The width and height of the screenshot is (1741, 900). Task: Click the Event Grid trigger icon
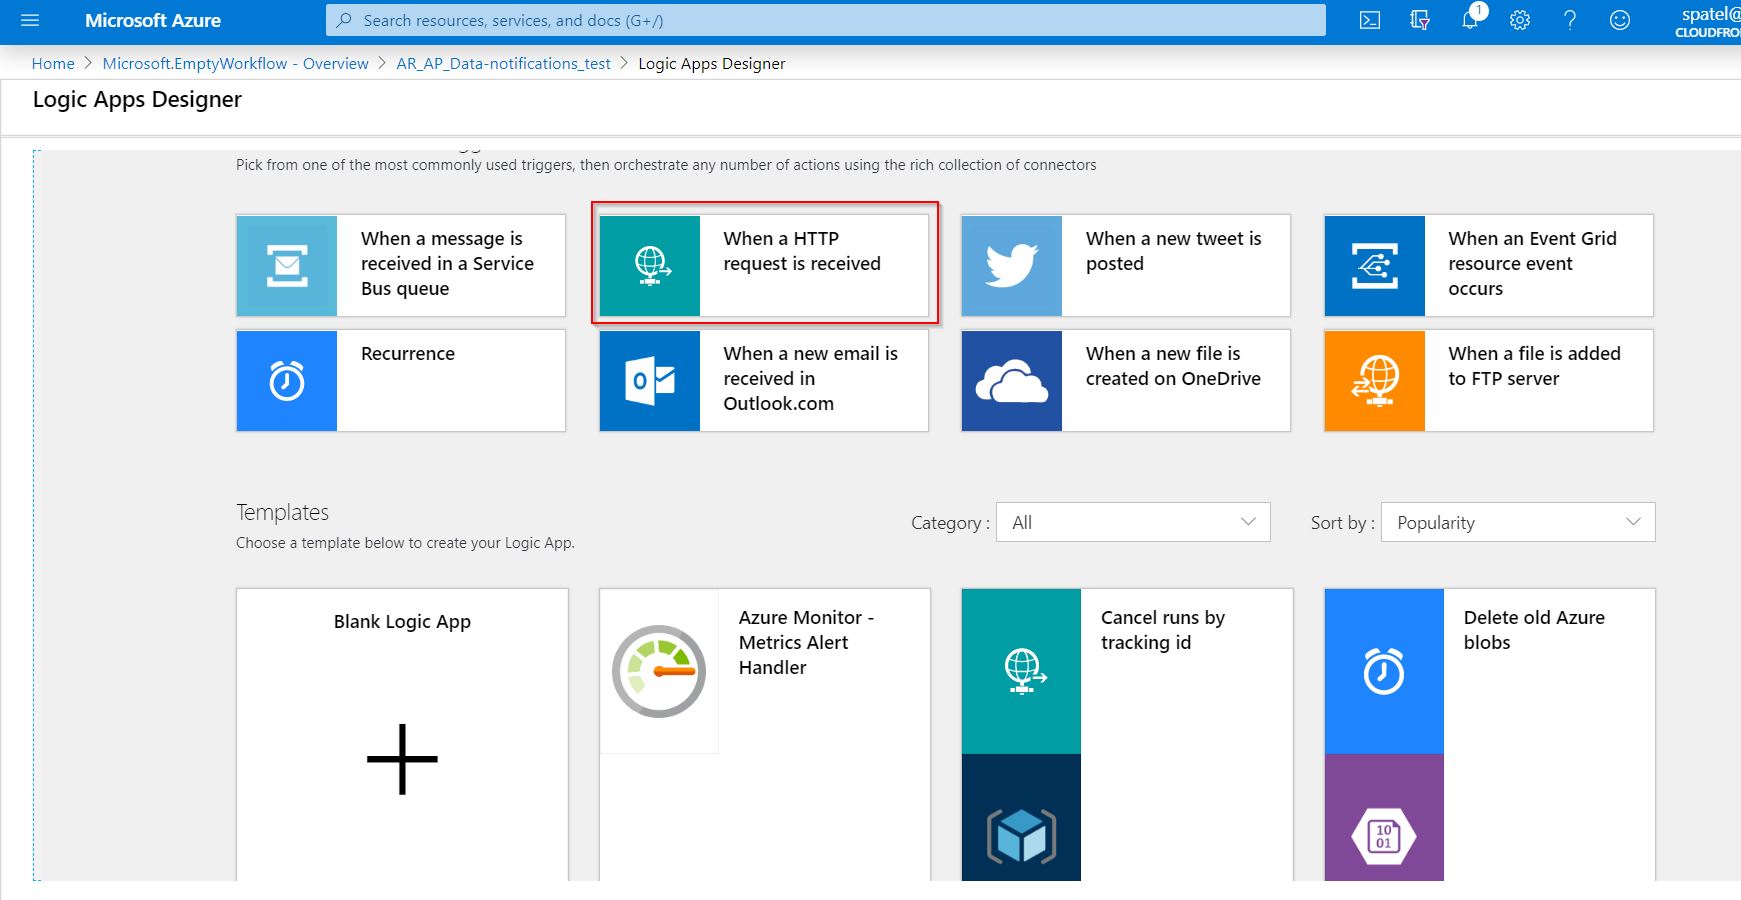[x=1375, y=266]
